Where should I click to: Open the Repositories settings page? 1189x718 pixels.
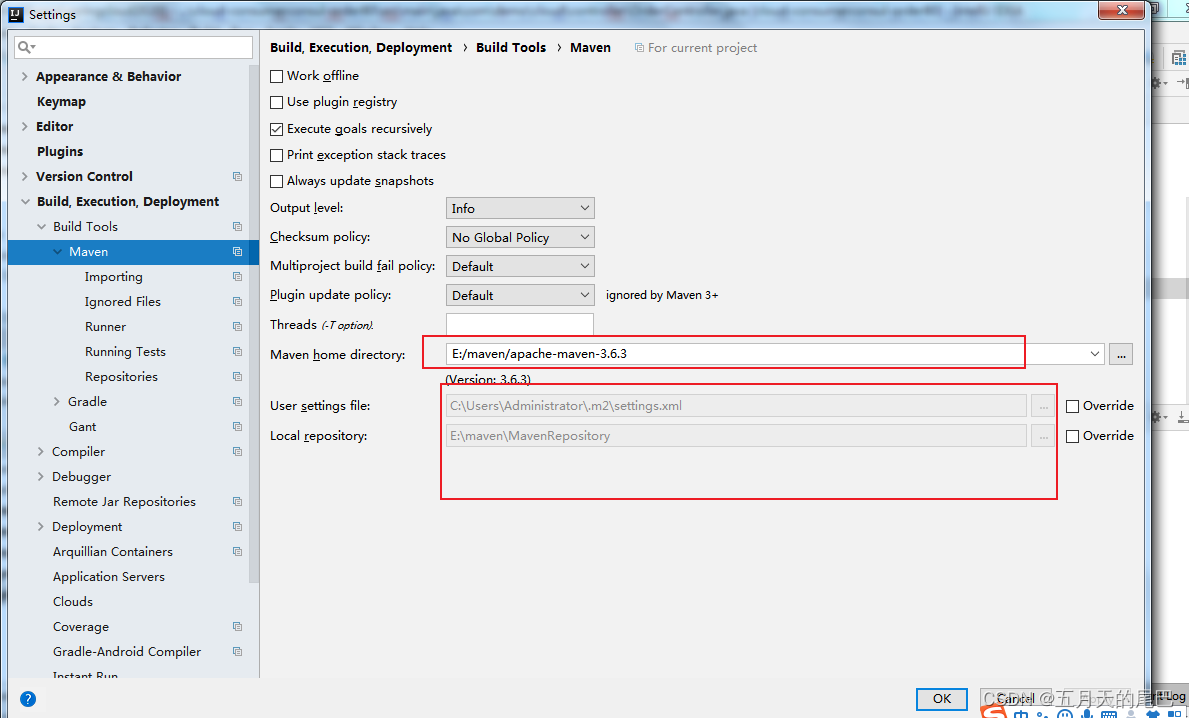pos(121,377)
